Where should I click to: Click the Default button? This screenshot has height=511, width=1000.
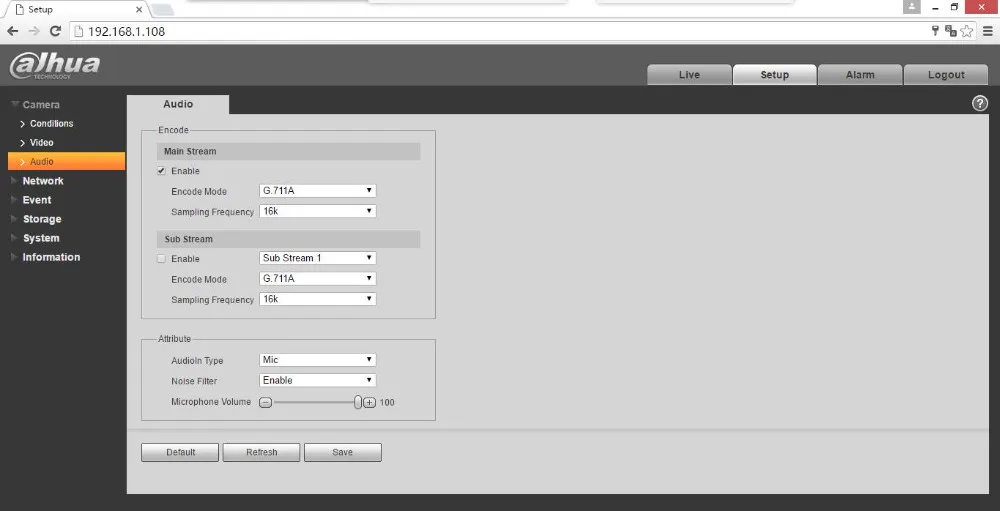(x=180, y=452)
